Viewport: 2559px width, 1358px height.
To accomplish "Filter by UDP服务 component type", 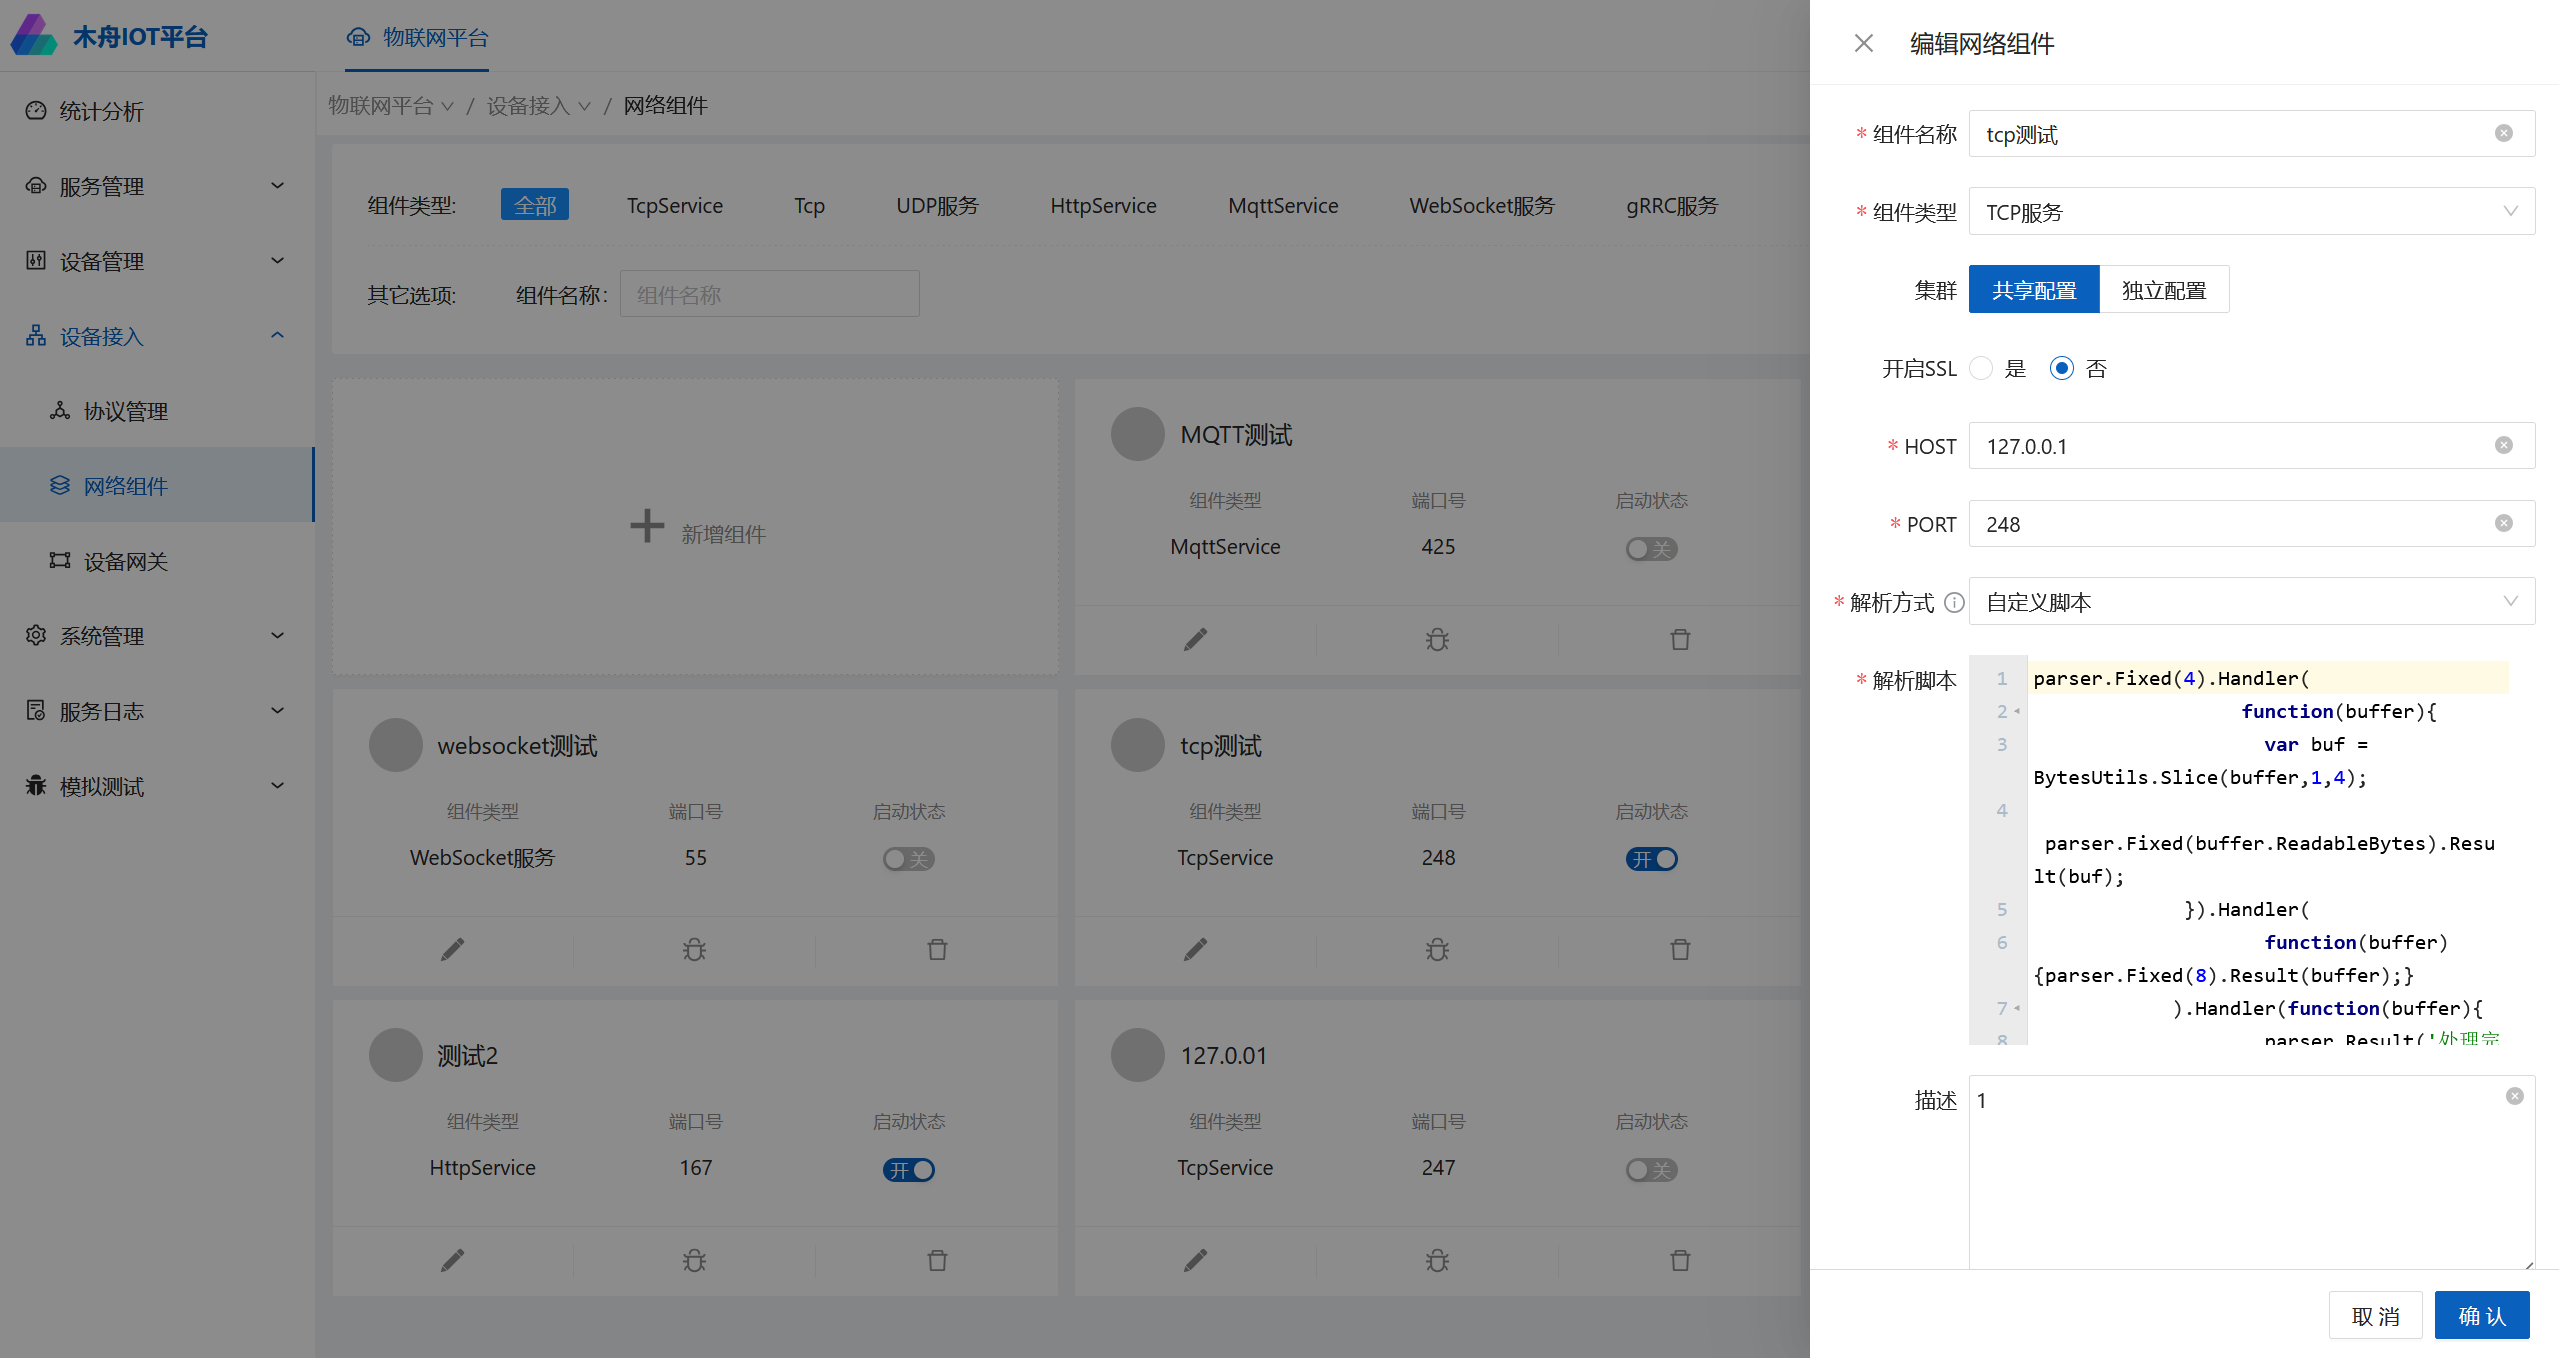I will coord(937,205).
